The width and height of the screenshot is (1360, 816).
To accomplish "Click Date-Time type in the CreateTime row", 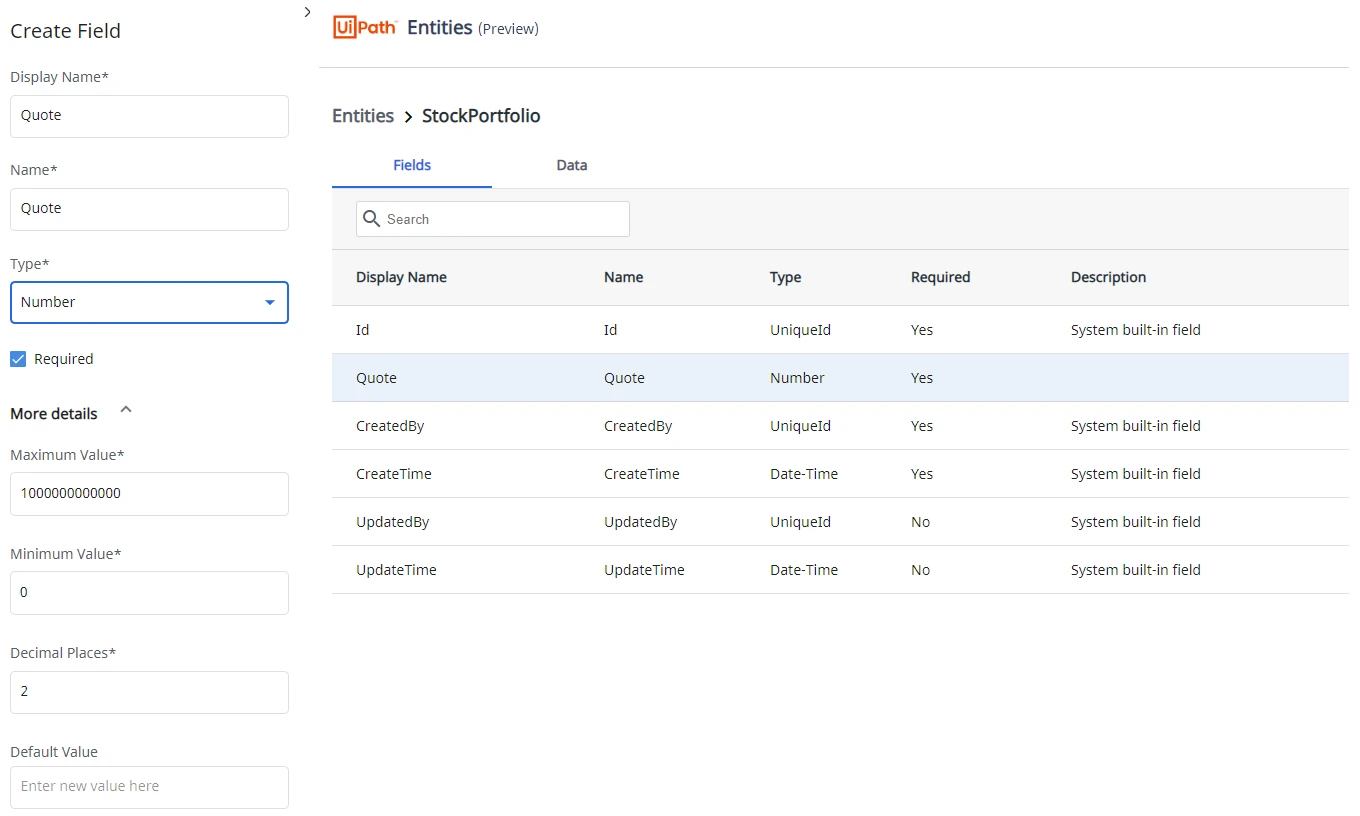I will (x=804, y=474).
